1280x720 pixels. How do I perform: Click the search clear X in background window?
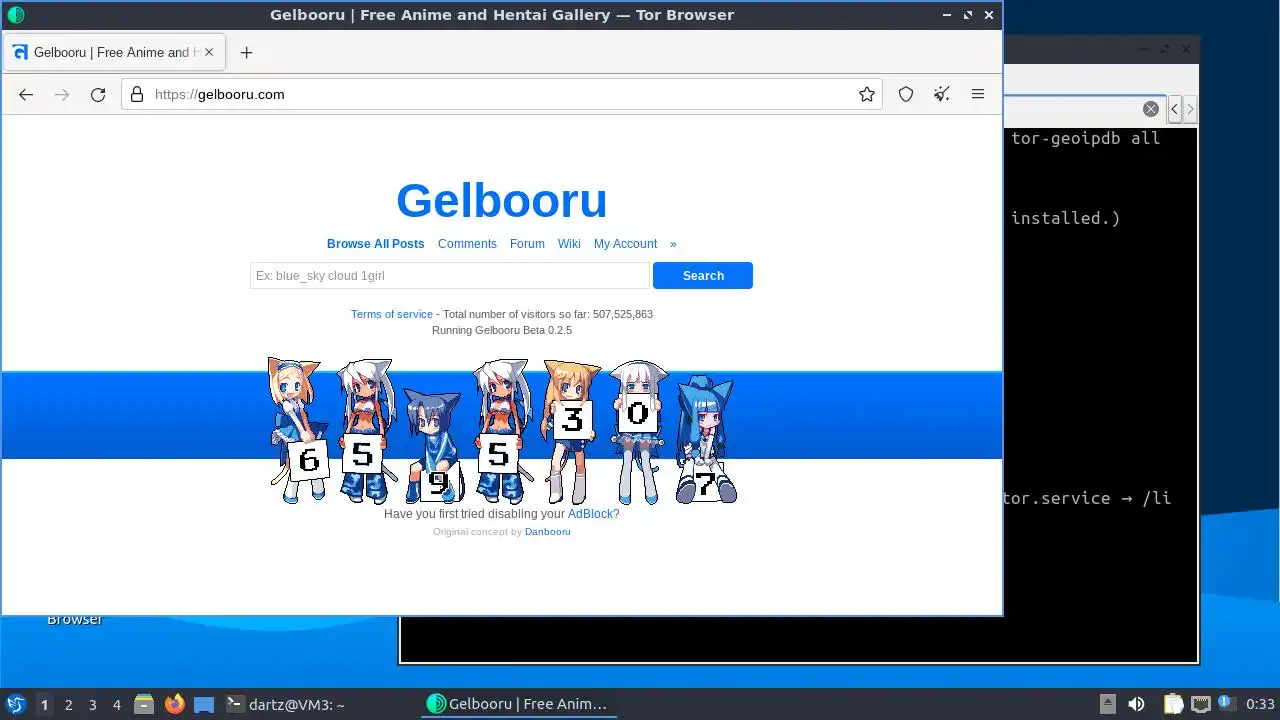pyautogui.click(x=1151, y=109)
